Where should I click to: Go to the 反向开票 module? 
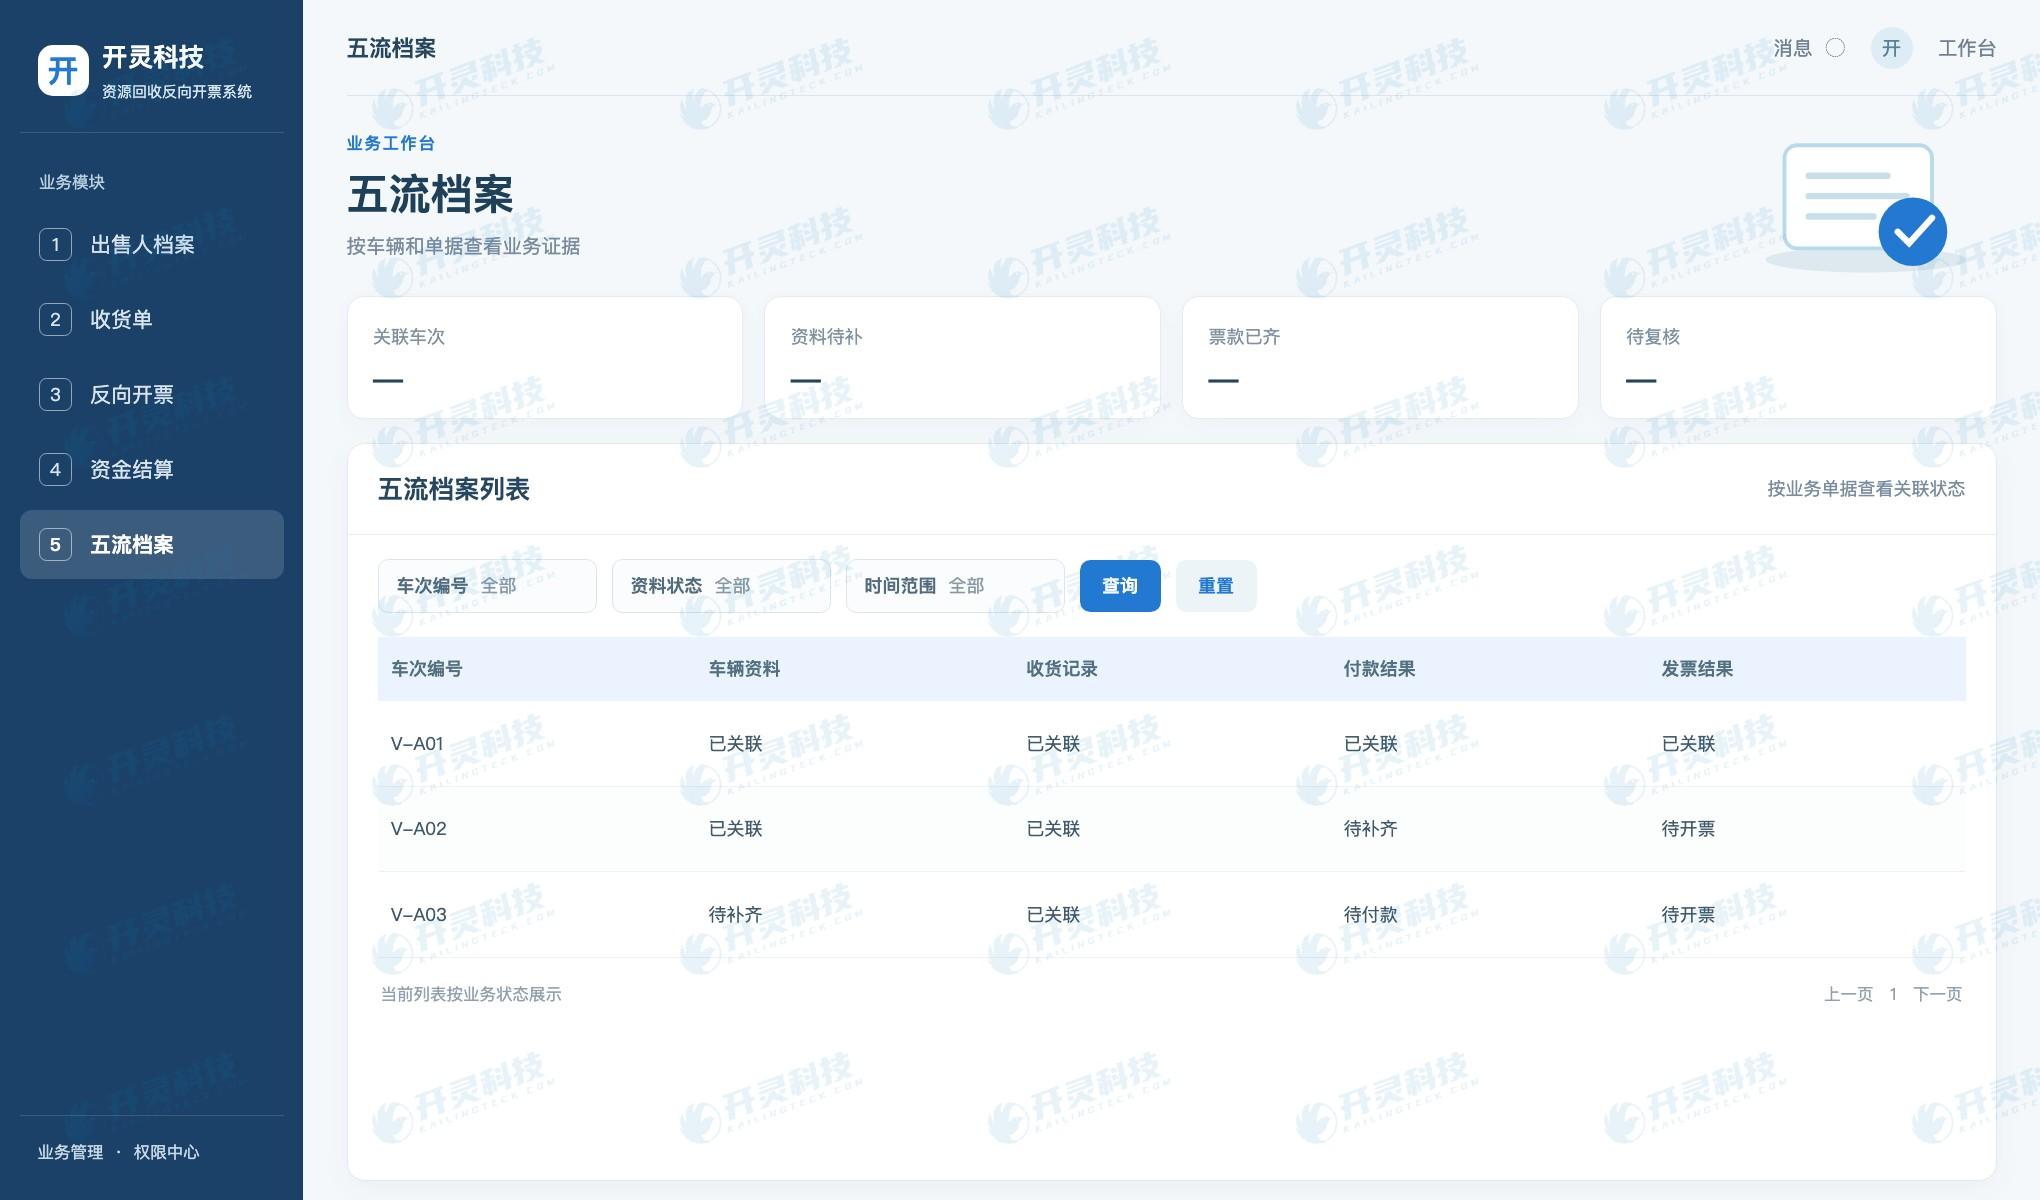(152, 394)
